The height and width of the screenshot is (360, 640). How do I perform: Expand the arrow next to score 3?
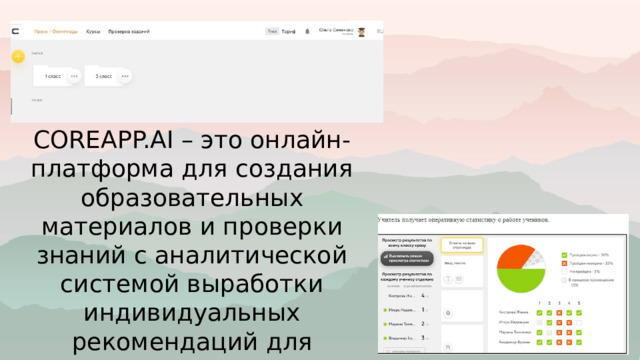click(x=428, y=338)
